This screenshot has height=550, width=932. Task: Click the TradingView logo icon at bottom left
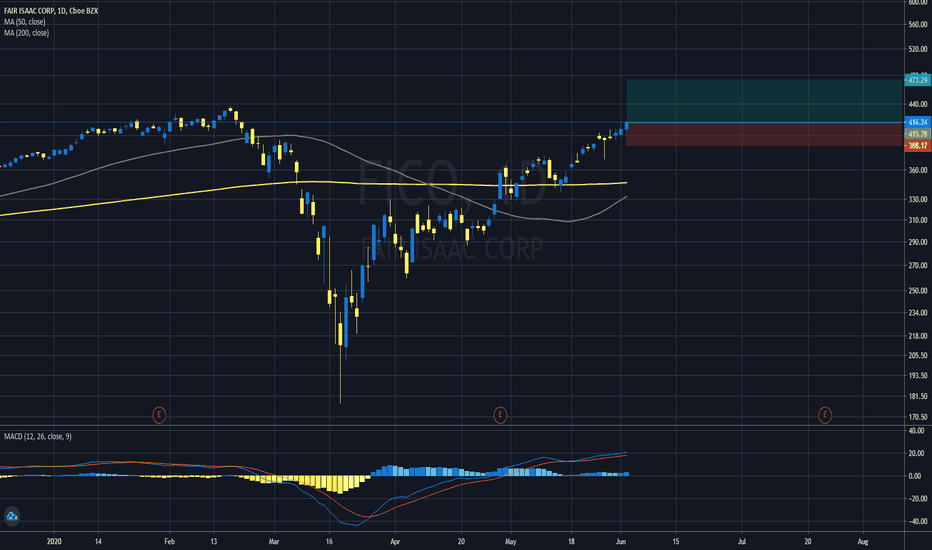pos(12,516)
